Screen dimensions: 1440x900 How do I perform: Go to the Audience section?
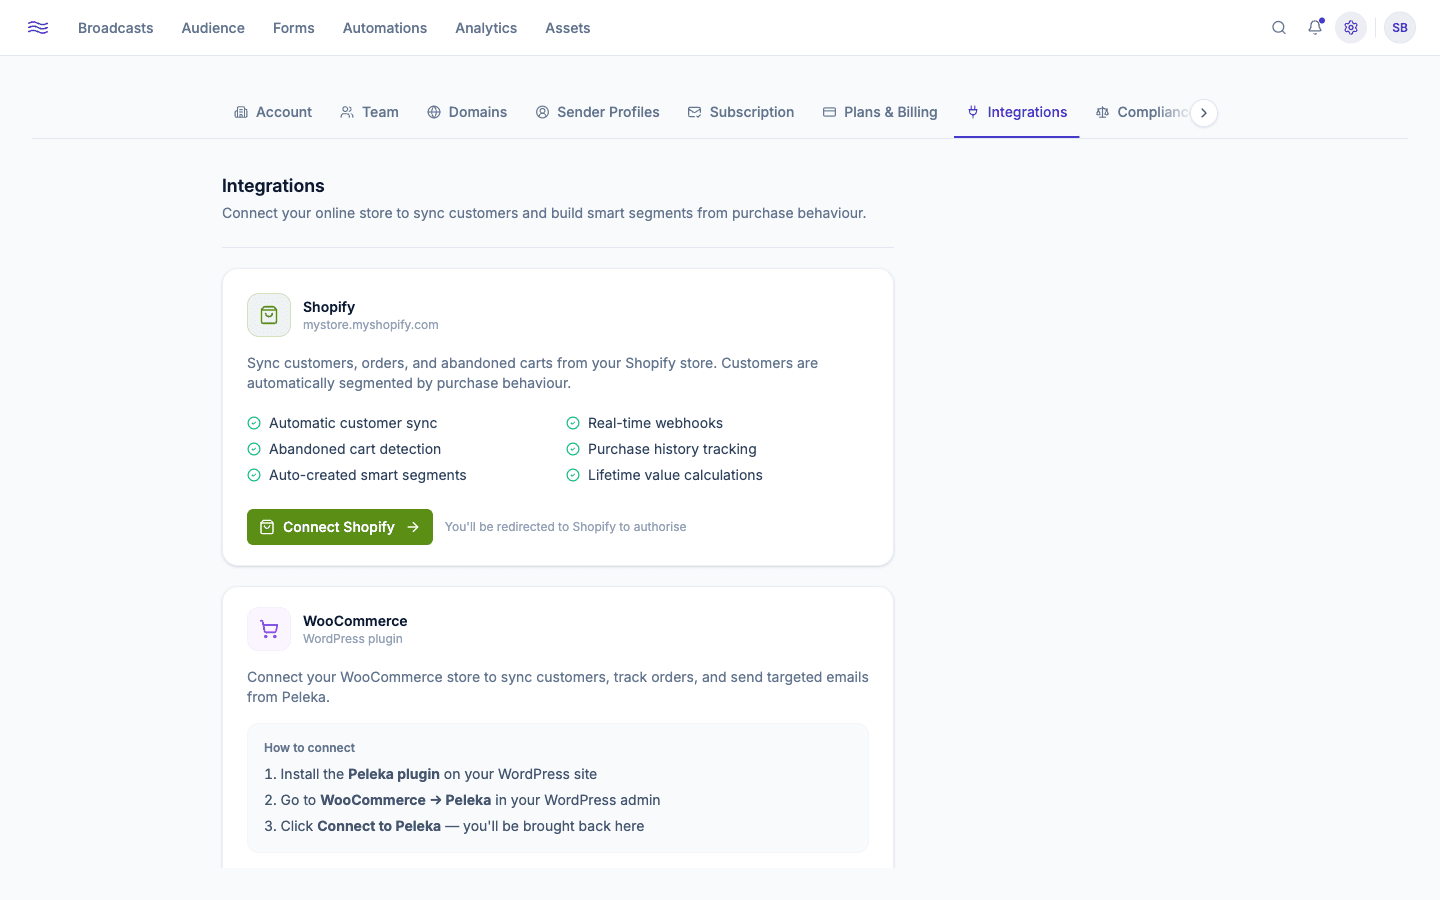(213, 28)
